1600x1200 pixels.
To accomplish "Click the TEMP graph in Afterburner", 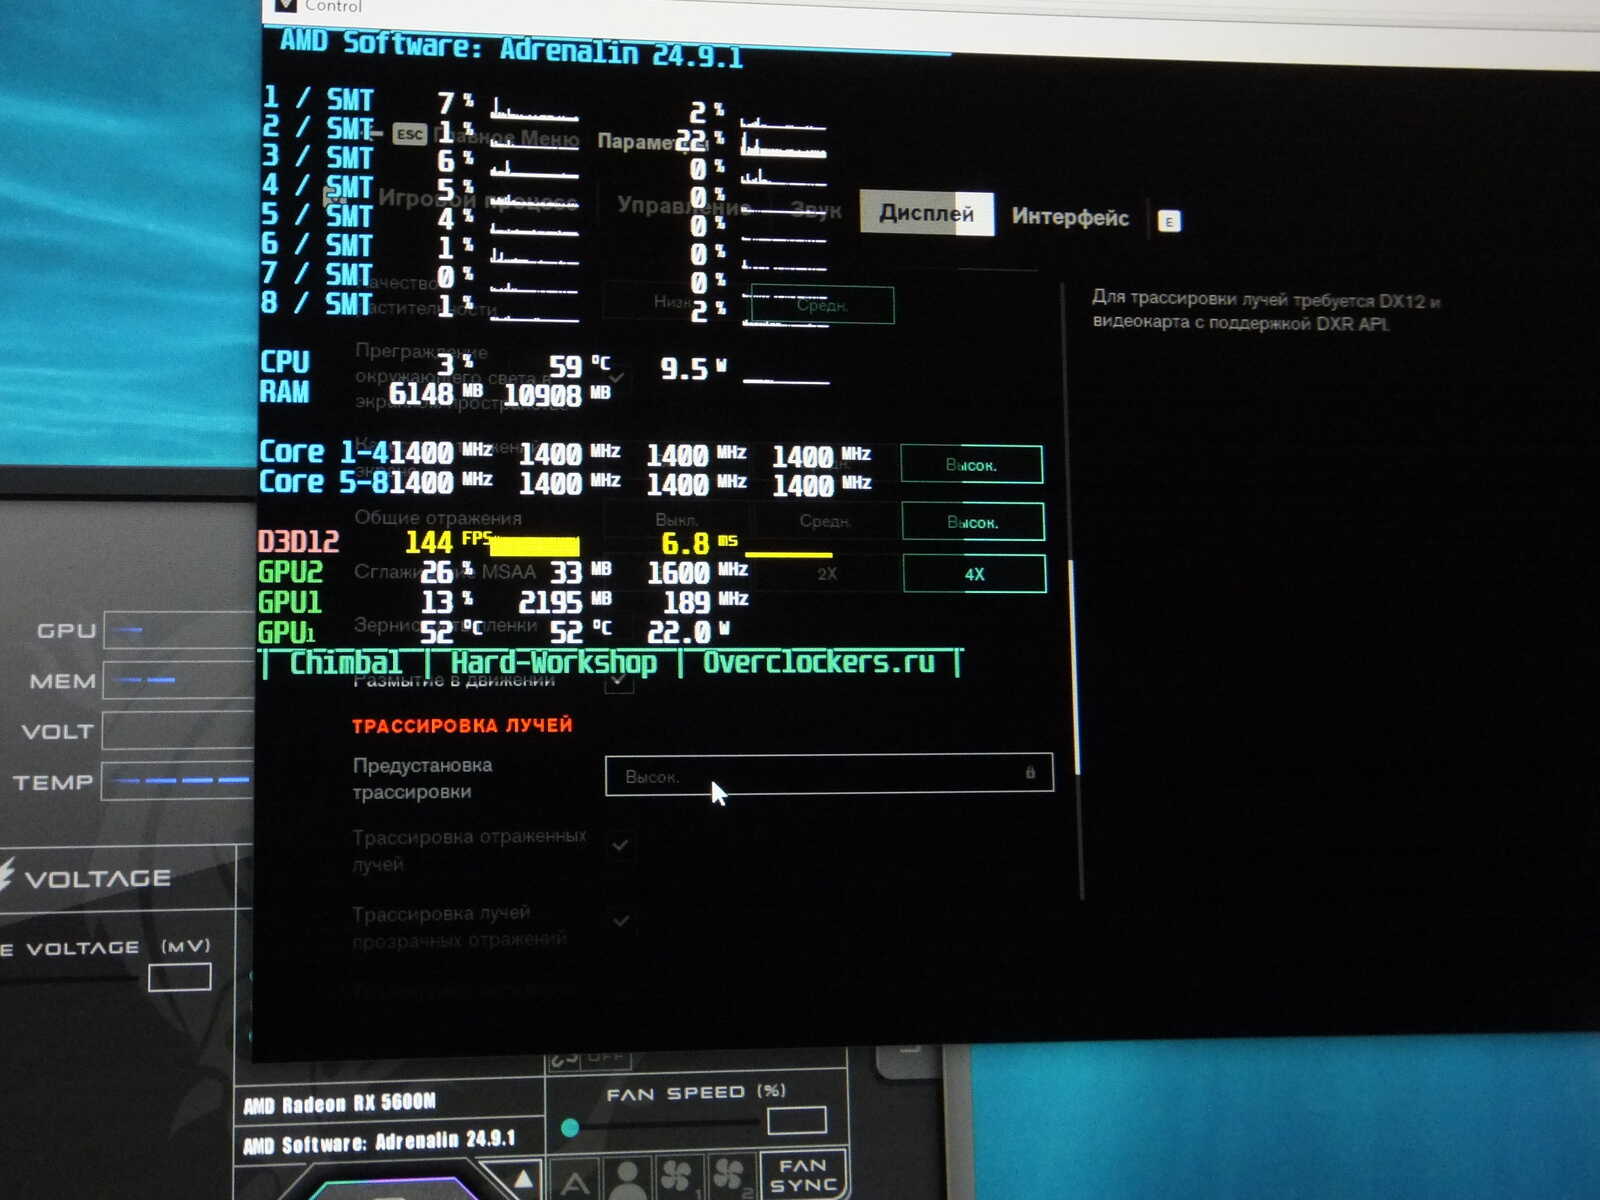I will [x=178, y=781].
